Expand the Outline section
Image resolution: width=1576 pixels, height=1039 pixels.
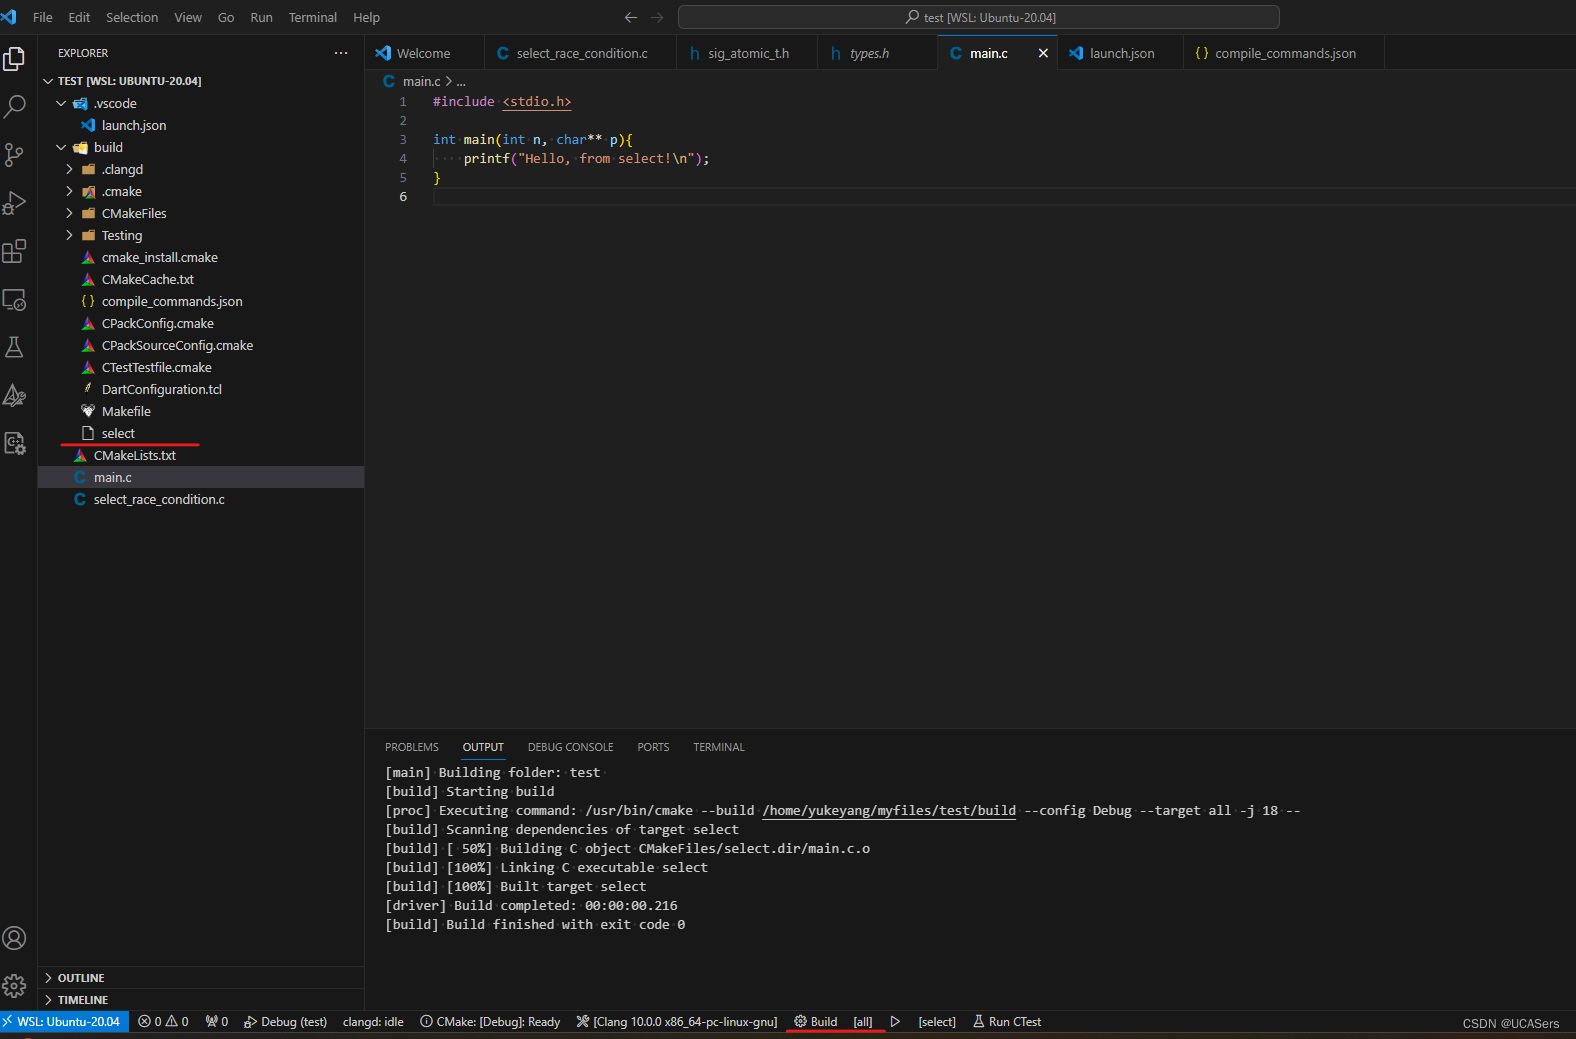click(201, 978)
